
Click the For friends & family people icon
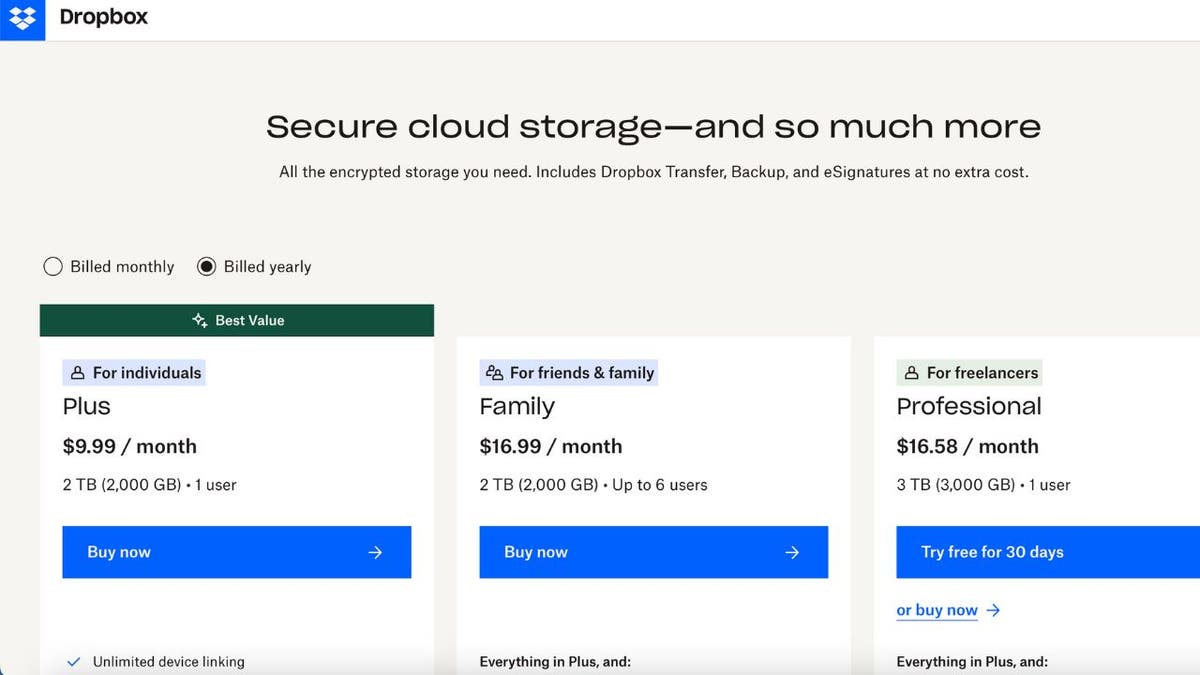pos(494,373)
